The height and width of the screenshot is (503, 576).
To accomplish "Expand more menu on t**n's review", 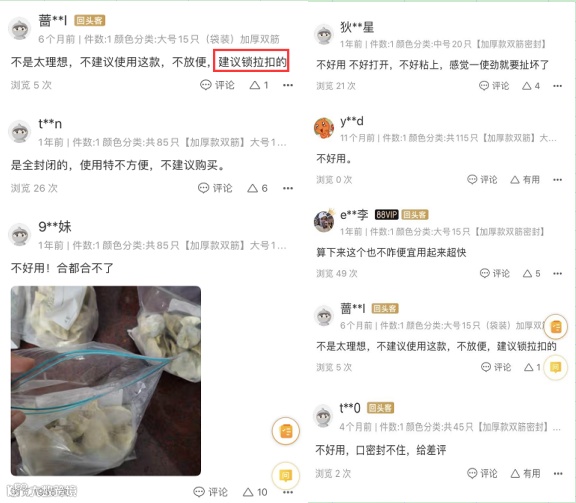I will pyautogui.click(x=288, y=188).
